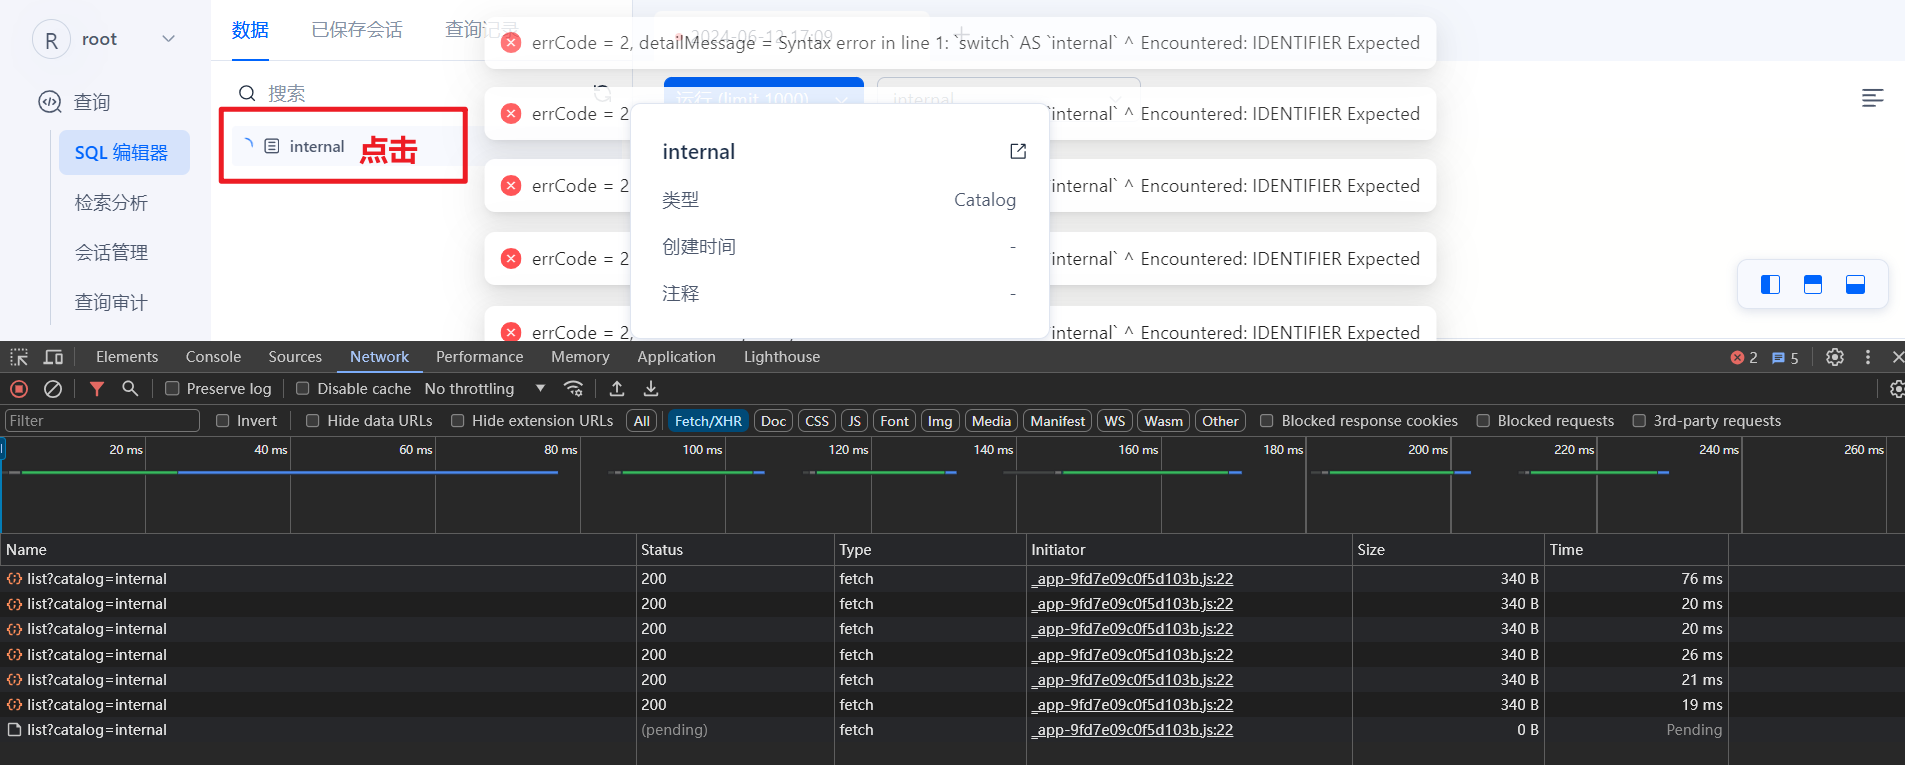The height and width of the screenshot is (765, 1905).
Task: Click the internal catalog document icon
Action: tap(272, 146)
